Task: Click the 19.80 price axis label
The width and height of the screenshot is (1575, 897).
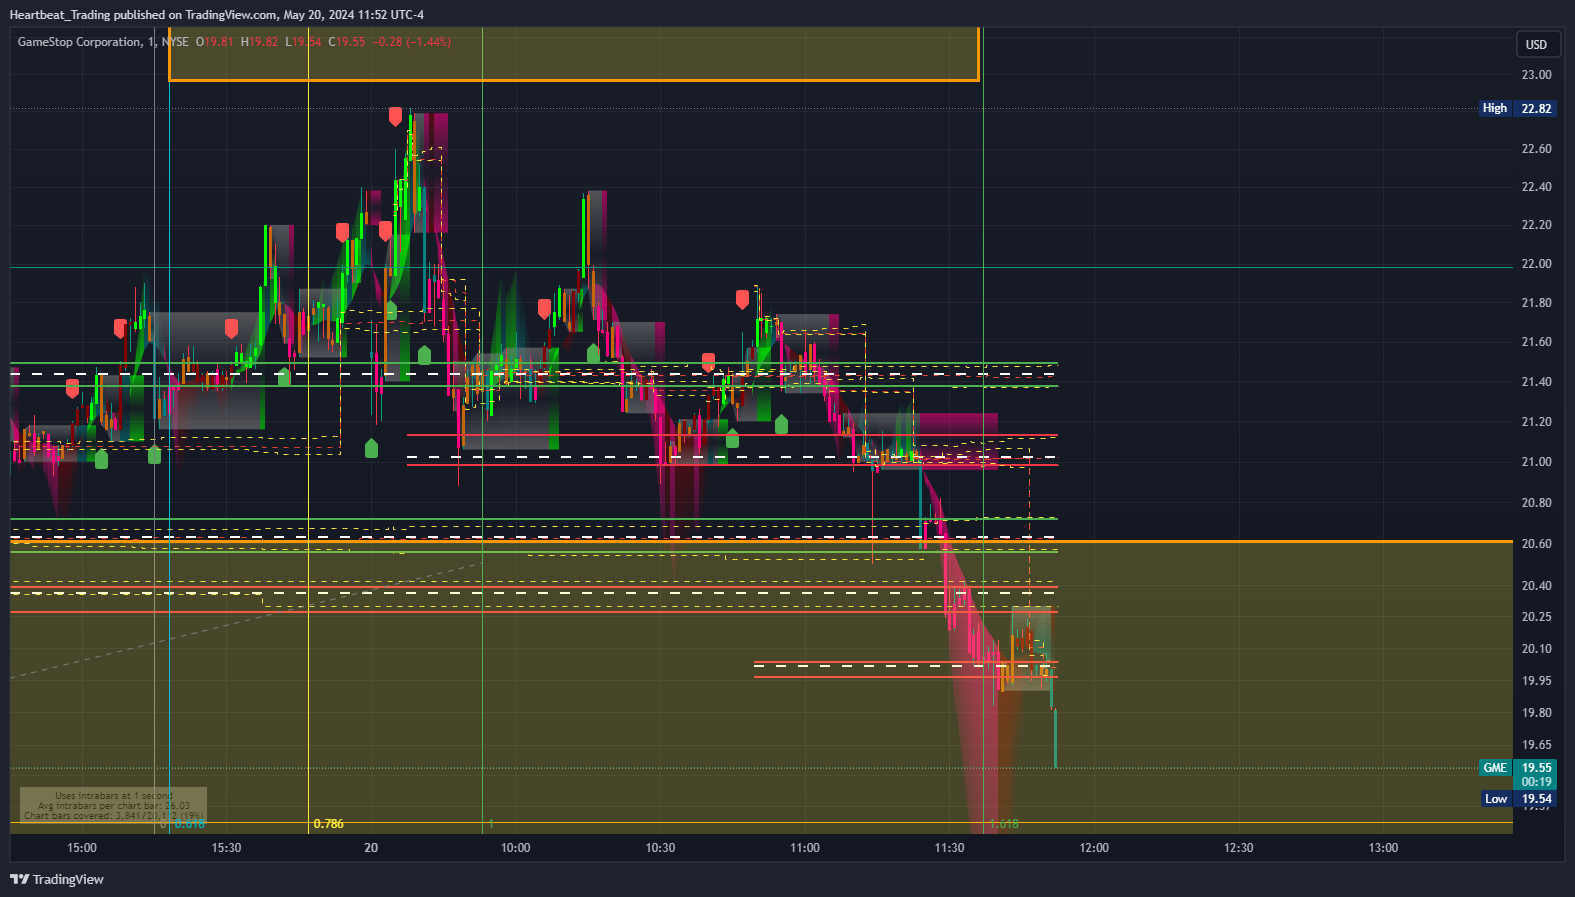Action: (1536, 713)
